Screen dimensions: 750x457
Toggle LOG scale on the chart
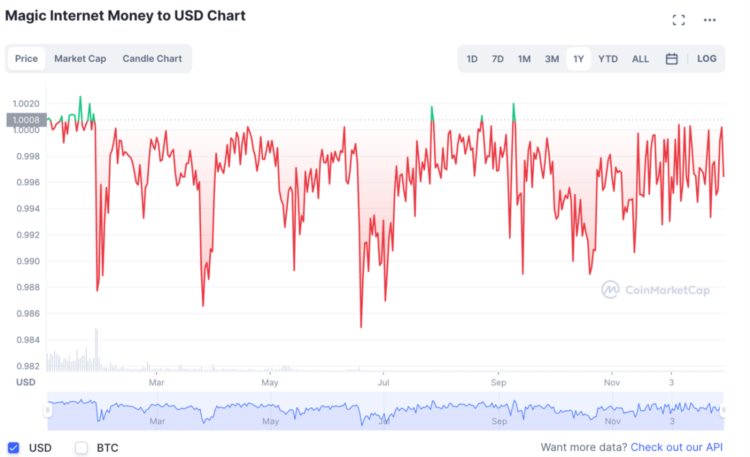[x=707, y=59]
